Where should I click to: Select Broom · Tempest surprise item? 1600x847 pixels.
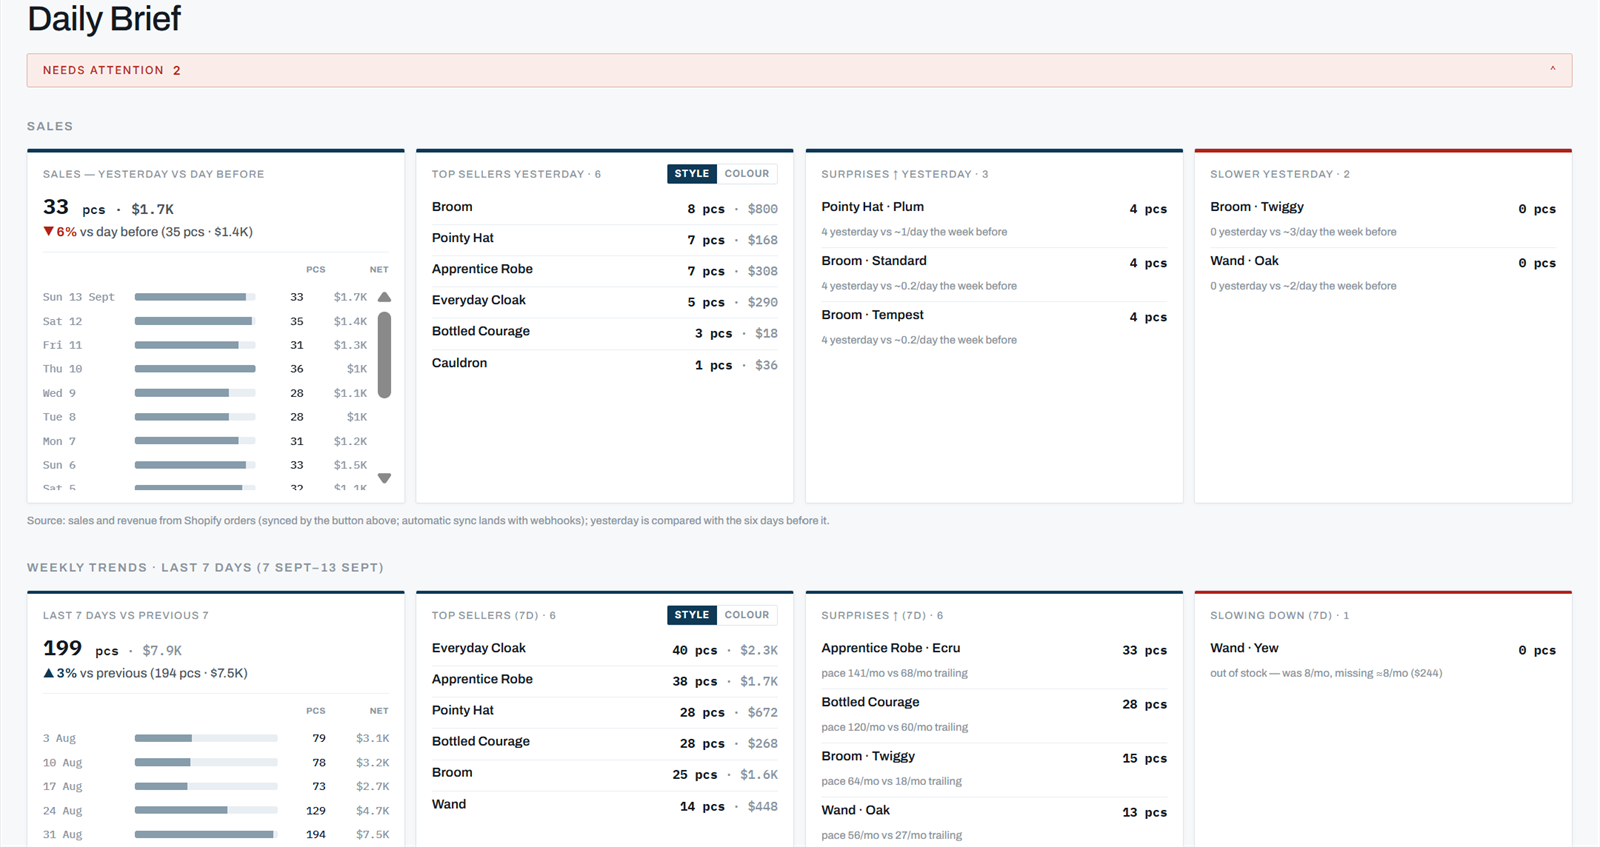click(x=994, y=327)
